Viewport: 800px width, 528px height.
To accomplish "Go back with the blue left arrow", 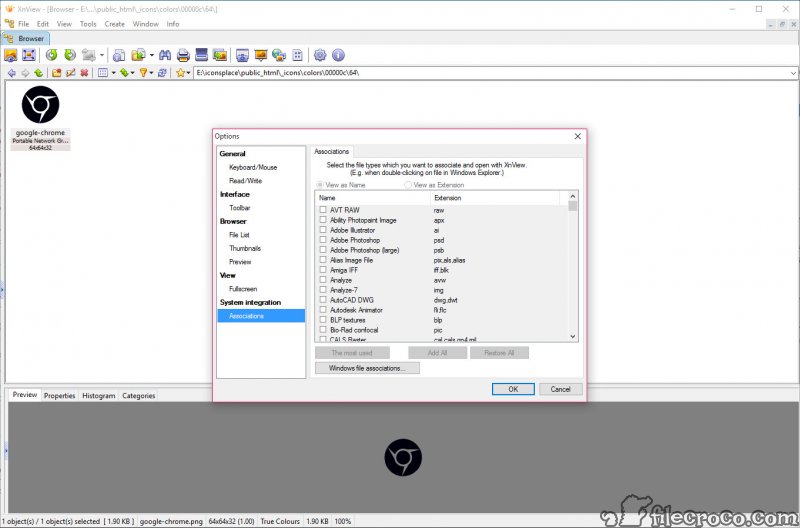I will click(12, 73).
